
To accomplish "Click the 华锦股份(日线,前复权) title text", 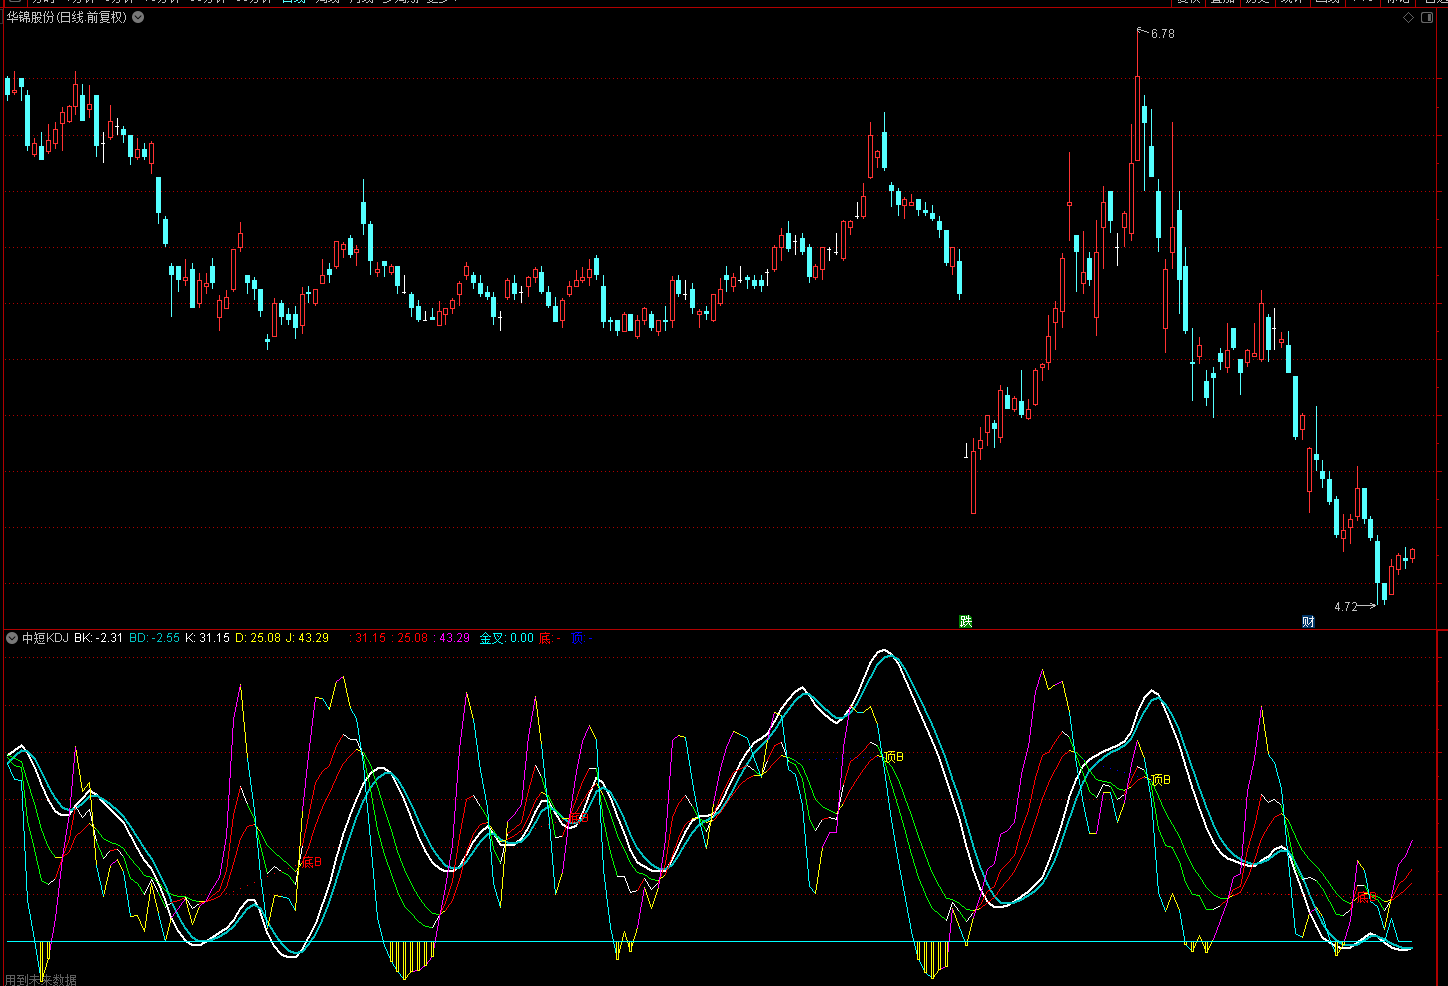I will click(x=67, y=17).
